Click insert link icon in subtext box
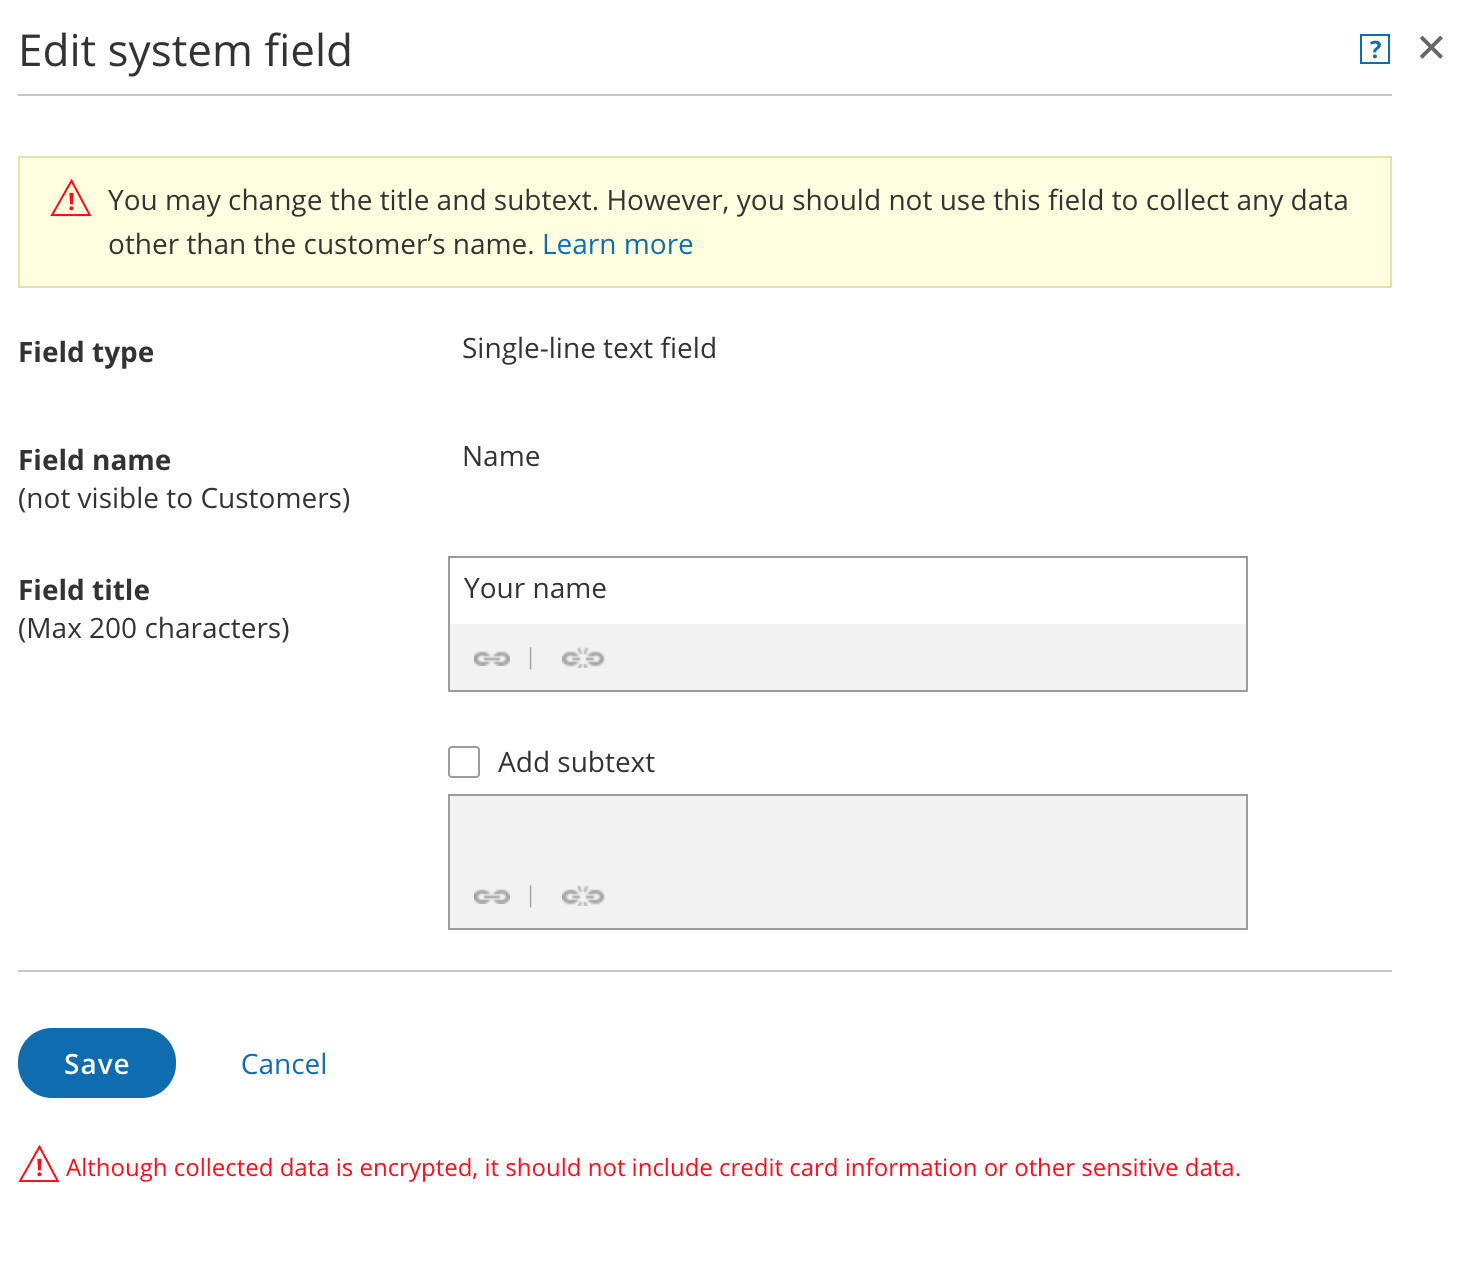Image resolution: width=1462 pixels, height=1262 pixels. click(491, 896)
